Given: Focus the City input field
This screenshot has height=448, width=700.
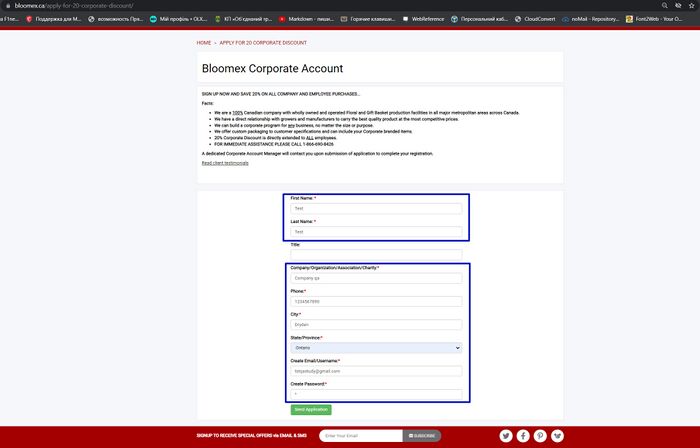Looking at the screenshot, I should click(376, 324).
